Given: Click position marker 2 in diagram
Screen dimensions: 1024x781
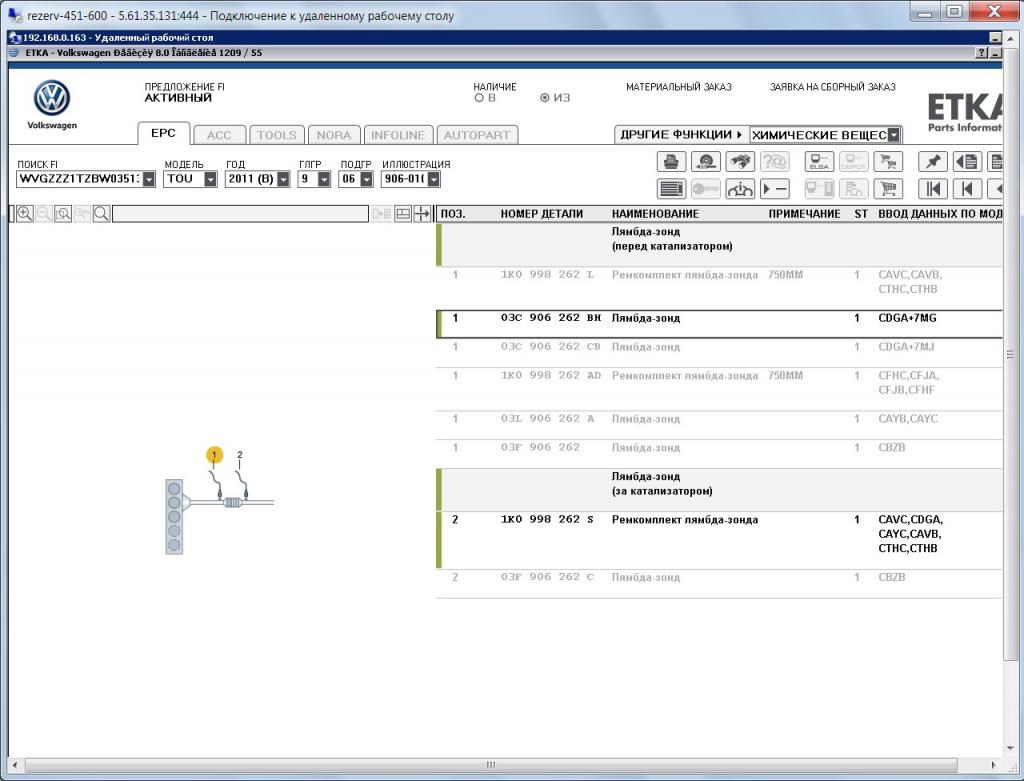Looking at the screenshot, I should tap(240, 454).
